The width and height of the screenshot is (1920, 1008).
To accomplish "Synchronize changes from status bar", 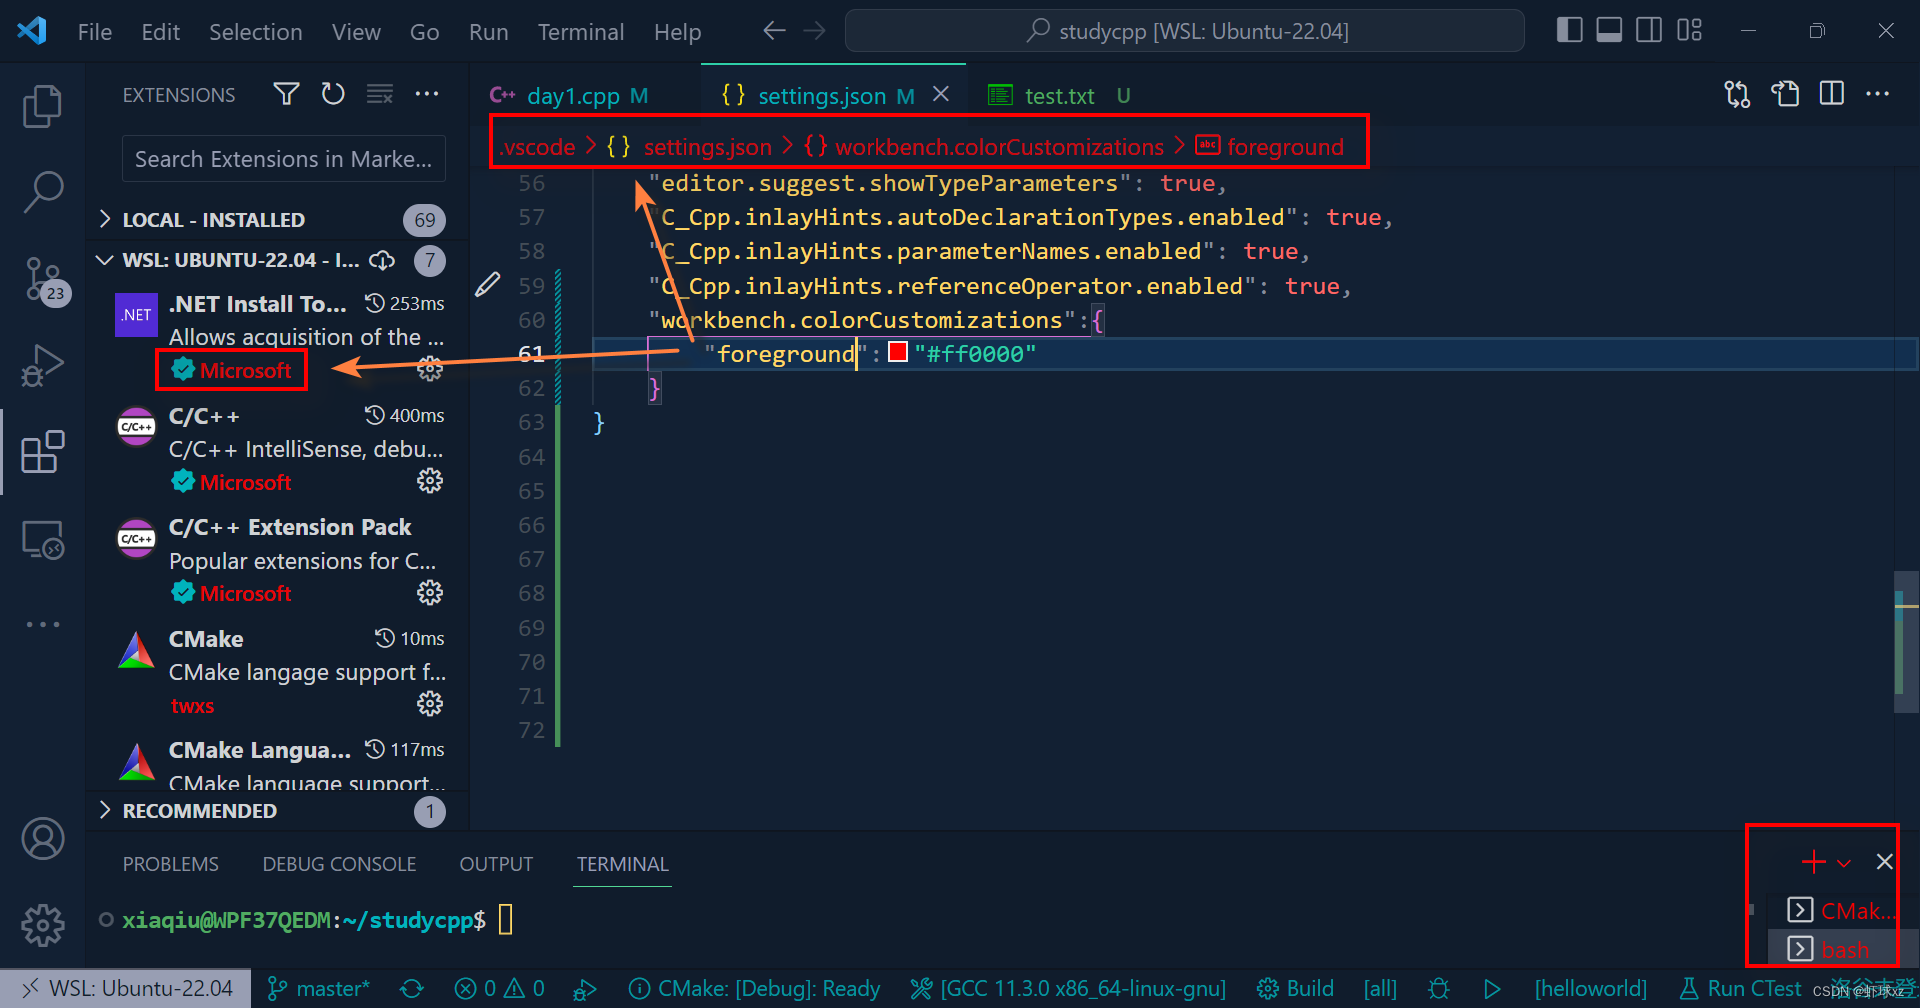I will click(x=411, y=988).
